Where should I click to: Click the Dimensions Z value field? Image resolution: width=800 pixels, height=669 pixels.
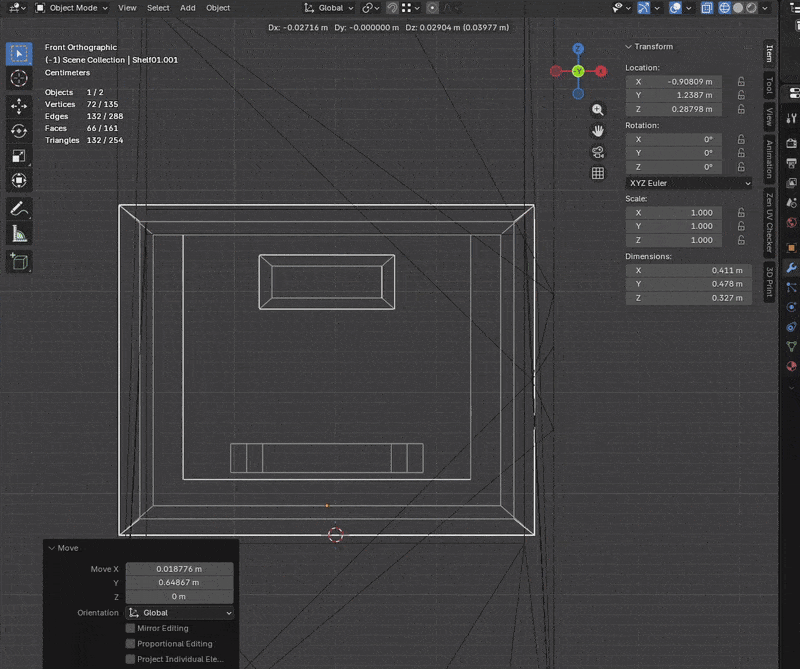tap(688, 298)
